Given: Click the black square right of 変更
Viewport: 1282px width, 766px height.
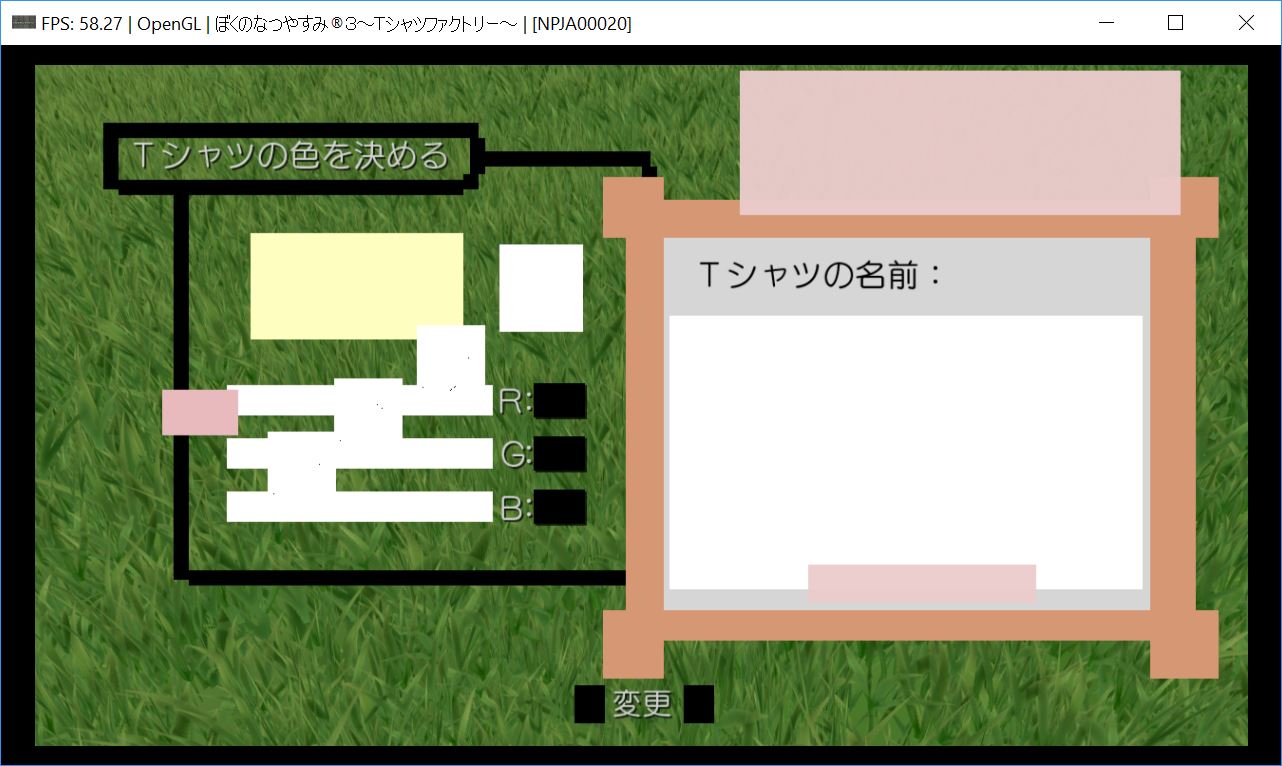Looking at the screenshot, I should pos(699,704).
